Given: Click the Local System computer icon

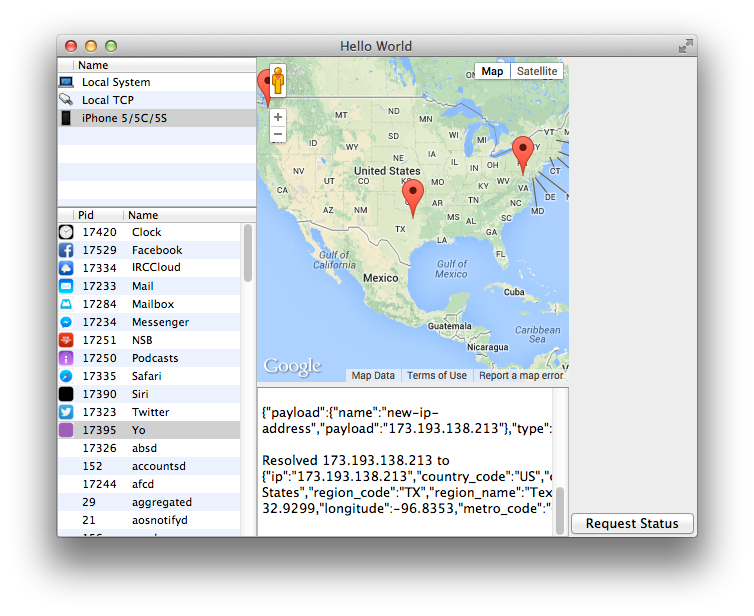Looking at the screenshot, I should 66,82.
